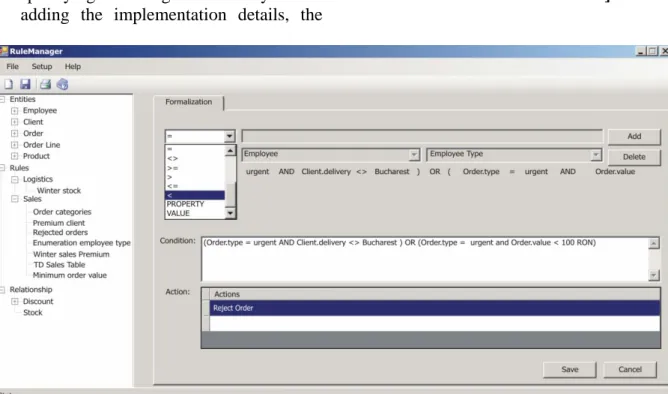Collapse the Sales rules node
The height and width of the screenshot is (394, 668).
click(x=14, y=199)
